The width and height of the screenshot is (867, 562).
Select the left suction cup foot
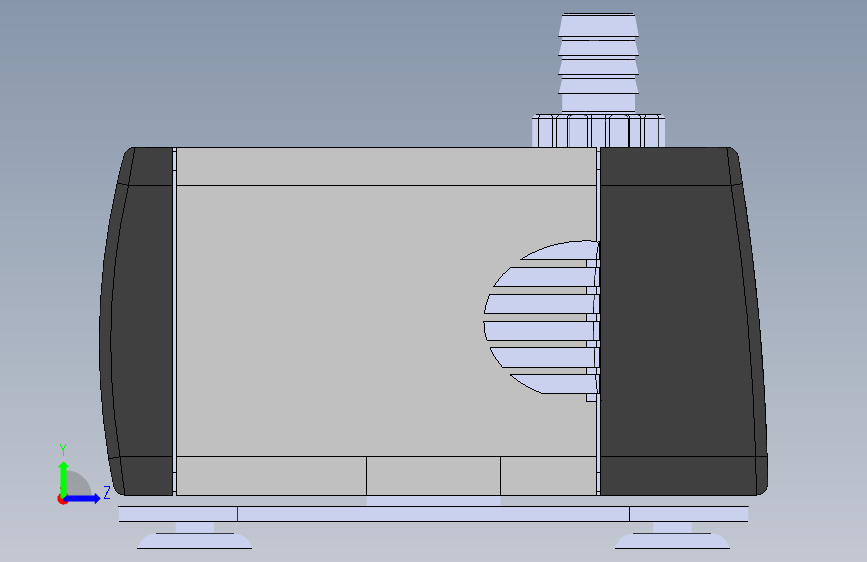click(x=195, y=535)
